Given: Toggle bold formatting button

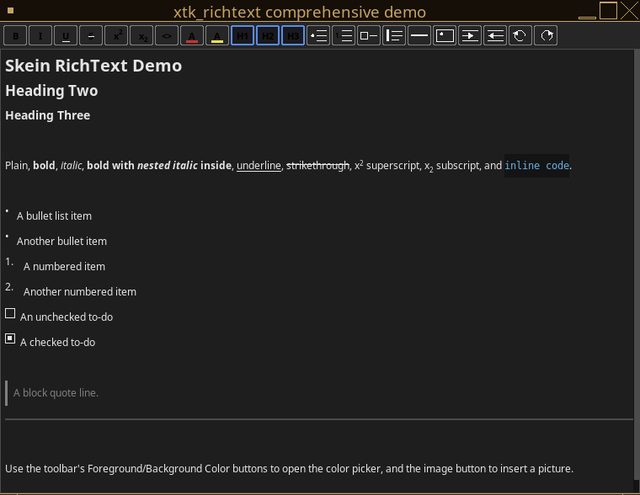Looking at the screenshot, I should (x=15, y=36).
